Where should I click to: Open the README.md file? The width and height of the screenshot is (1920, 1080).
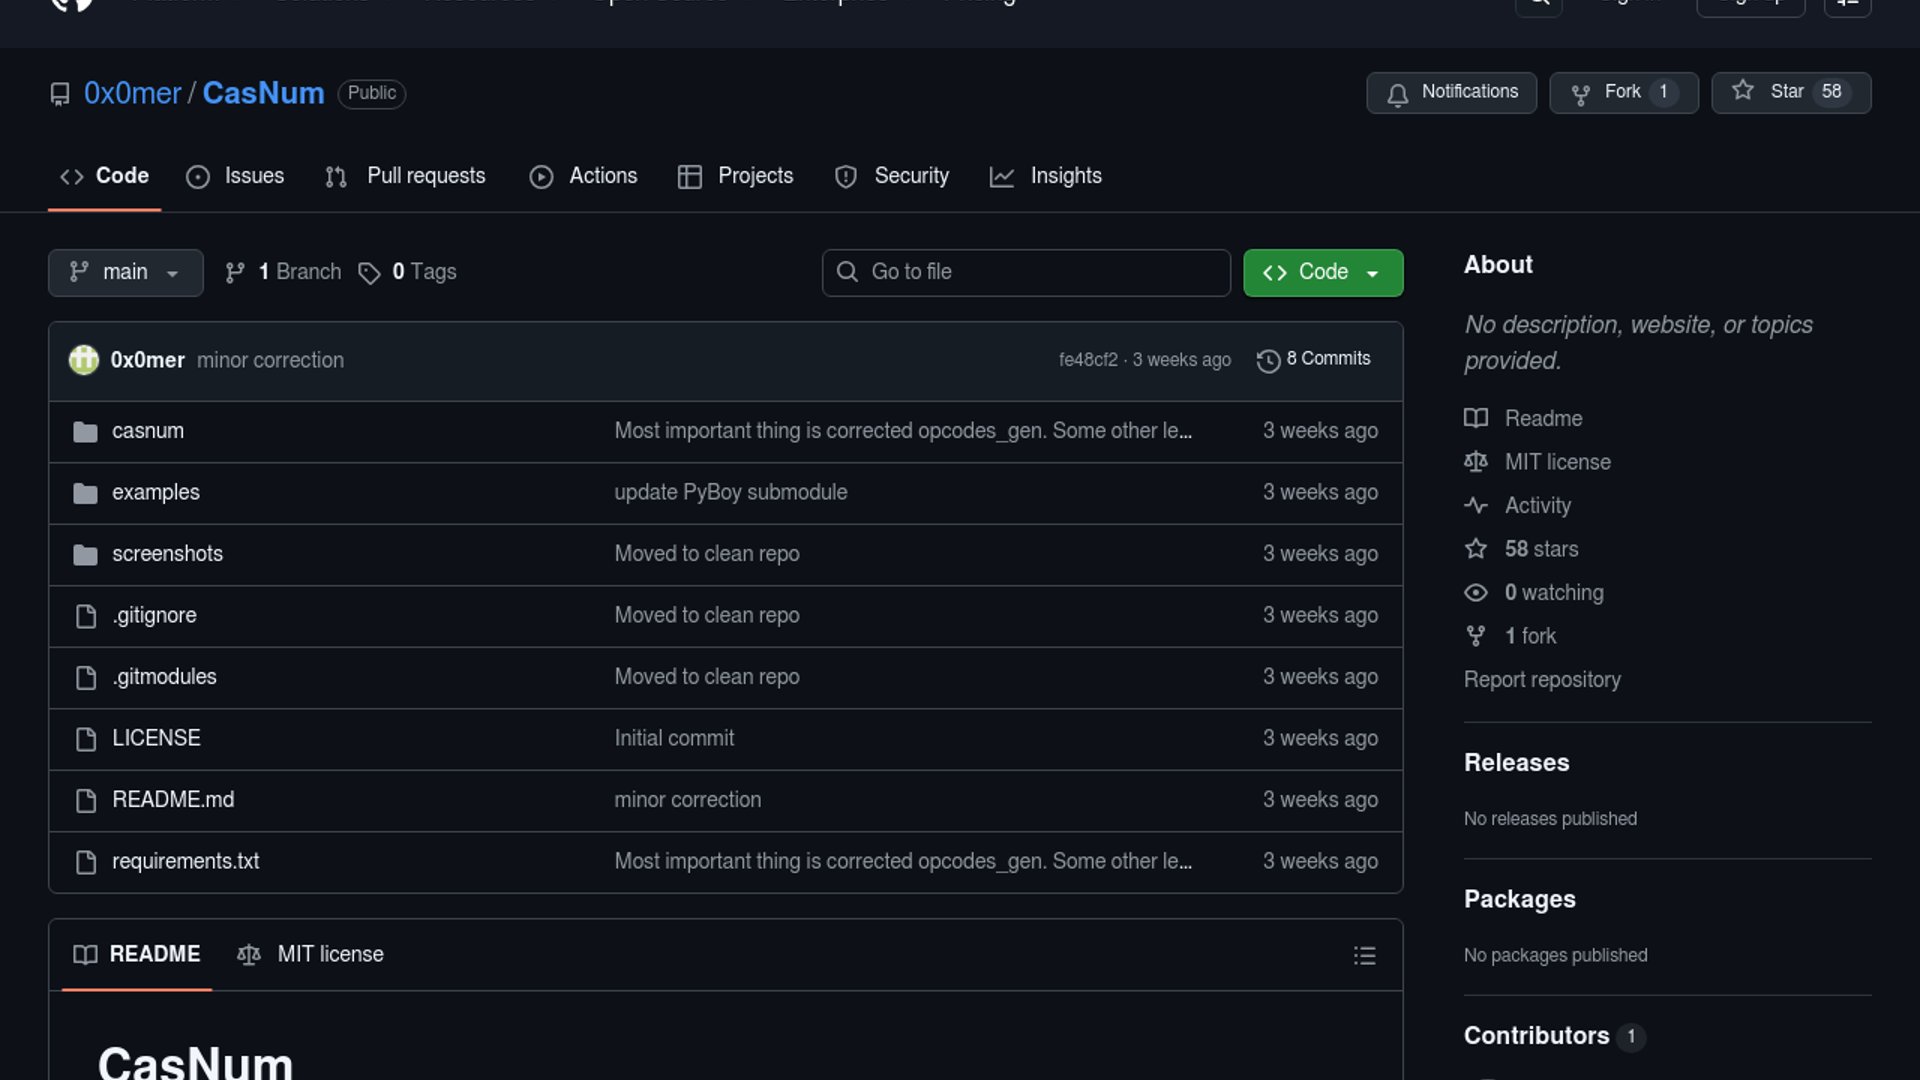(173, 800)
